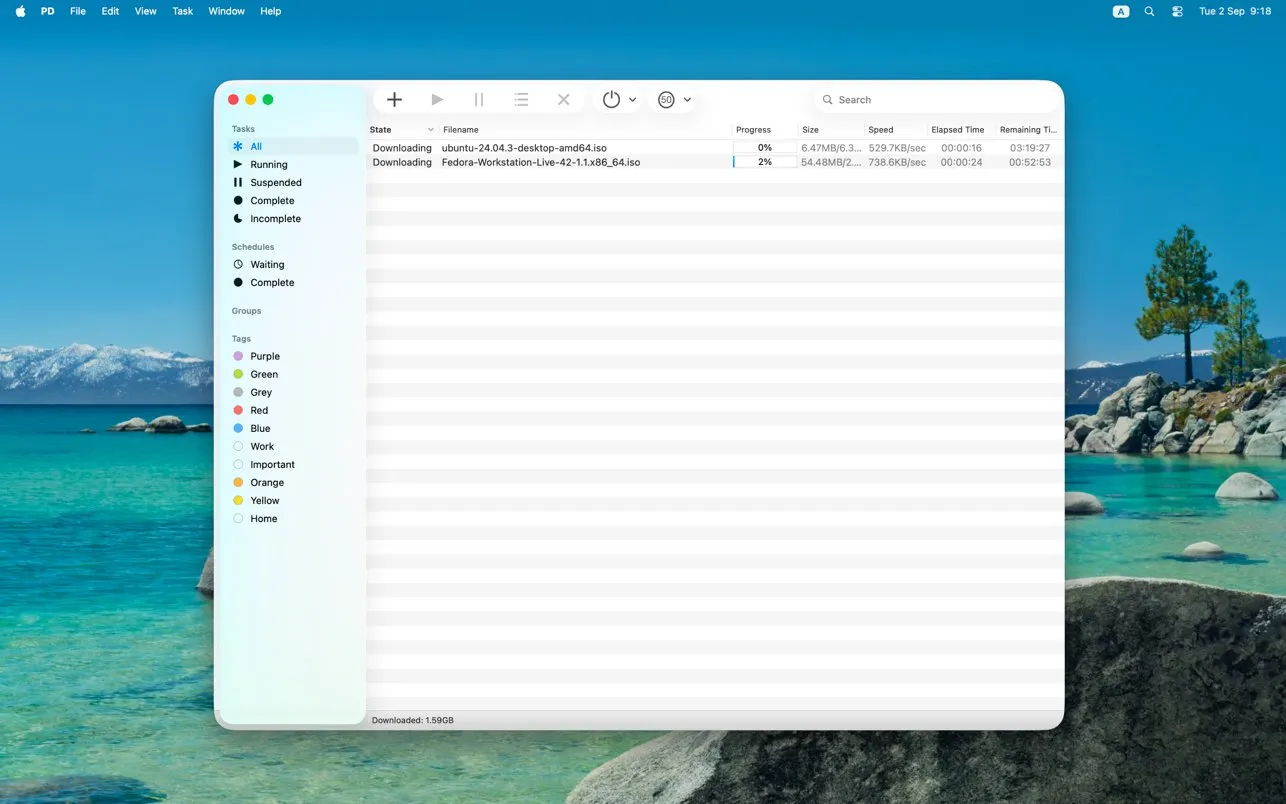Open the power action dropdown chevron
Image resolution: width=1286 pixels, height=804 pixels.
click(x=631, y=99)
